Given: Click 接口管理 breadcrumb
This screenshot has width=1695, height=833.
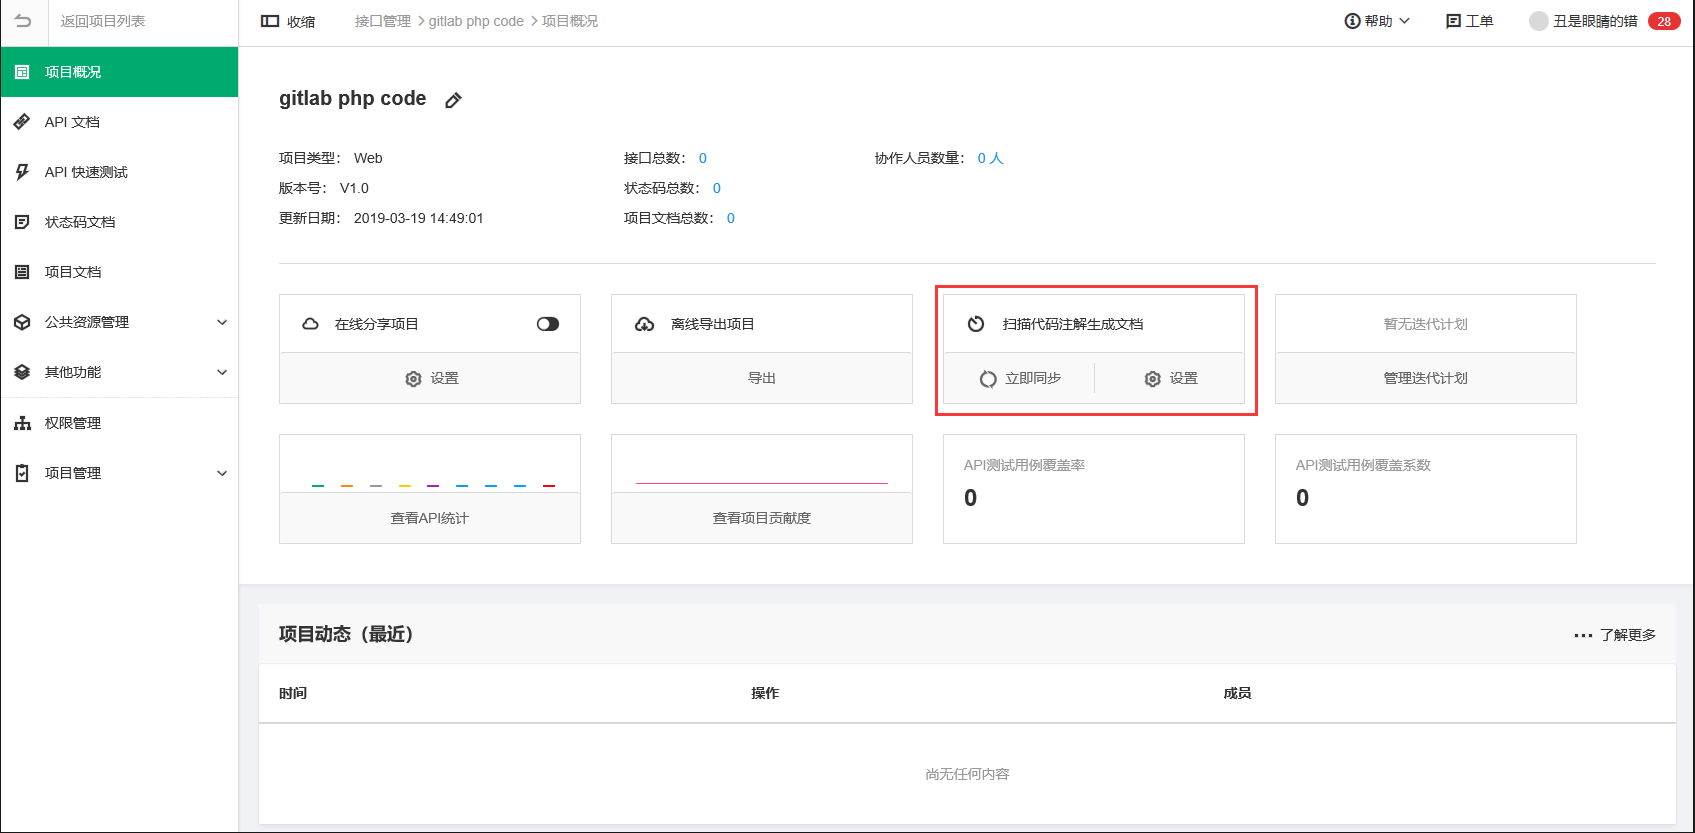Looking at the screenshot, I should click(383, 21).
